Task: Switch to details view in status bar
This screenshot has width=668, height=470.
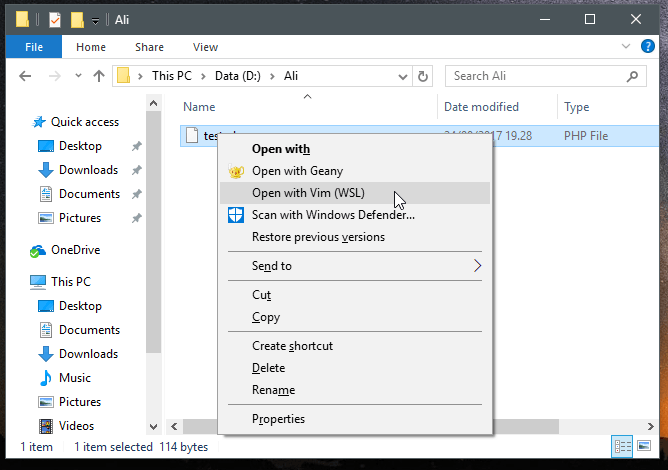Action: [622, 446]
